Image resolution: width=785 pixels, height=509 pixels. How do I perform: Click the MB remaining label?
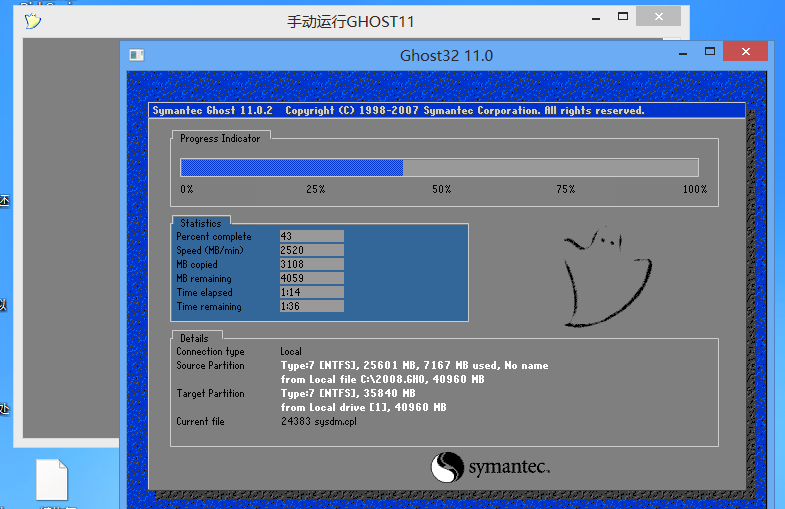click(204, 278)
